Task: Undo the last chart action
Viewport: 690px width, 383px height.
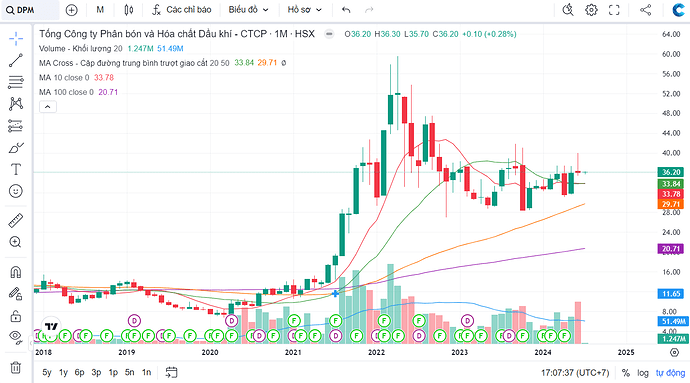Action: click(346, 10)
